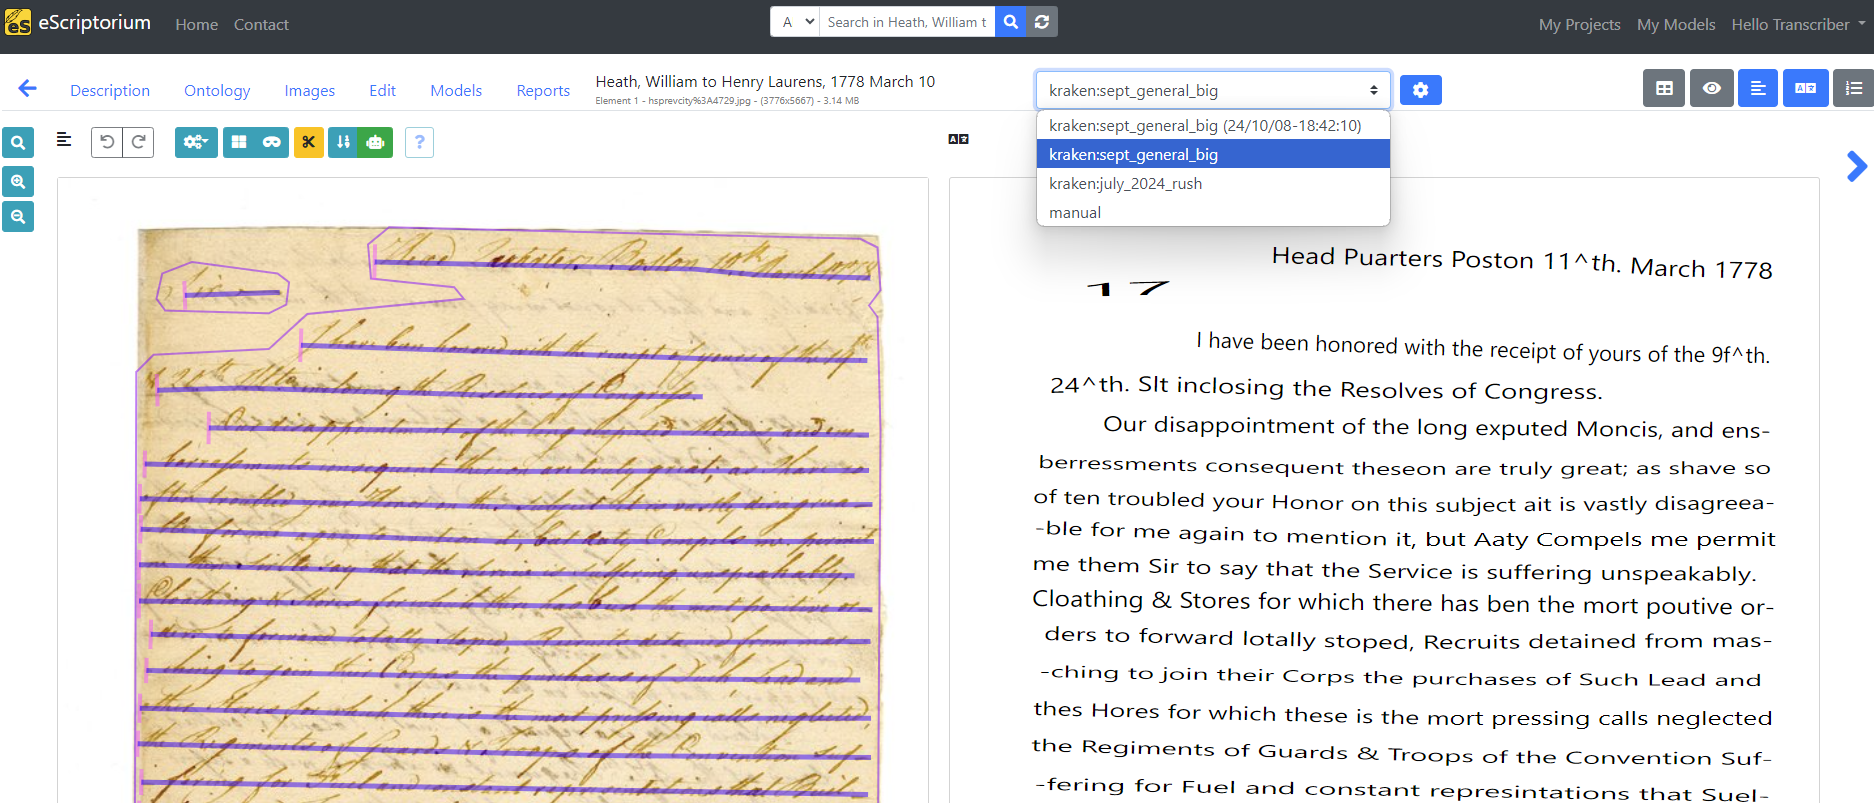Click the magnifier reset-zoom button

click(18, 143)
